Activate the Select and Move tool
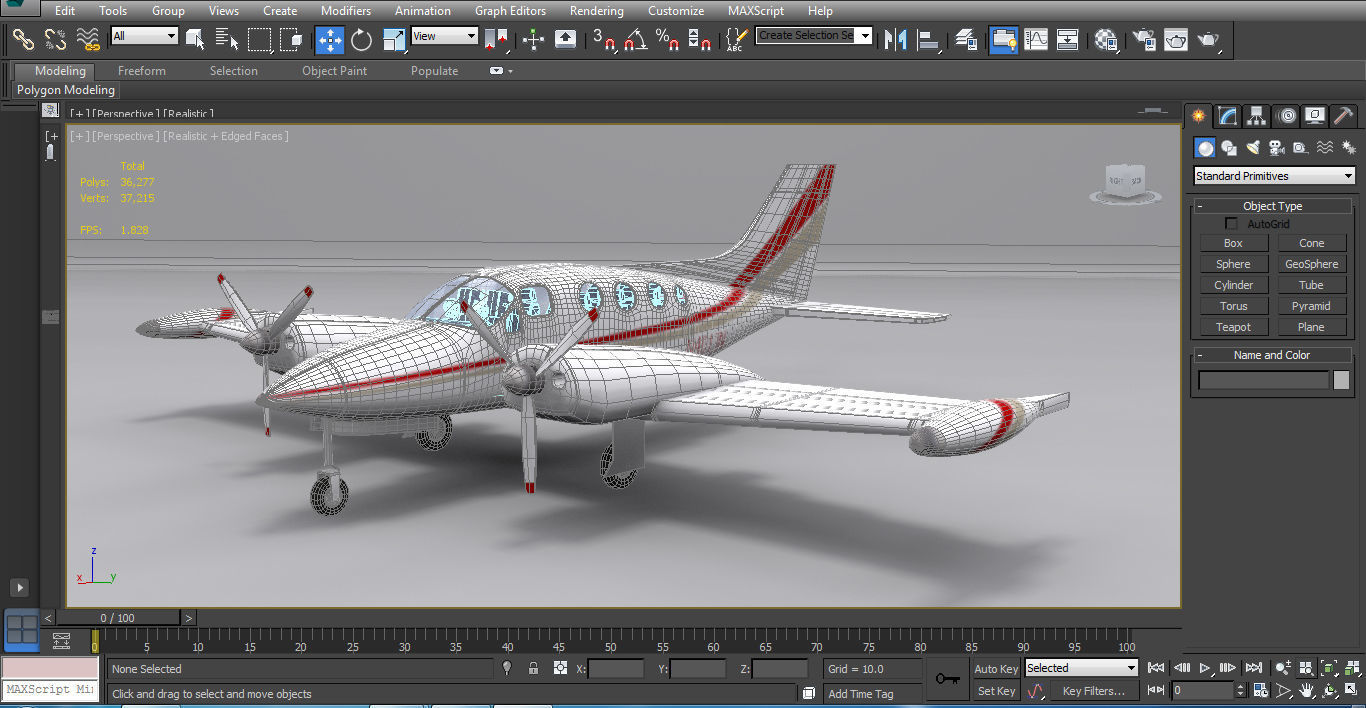The width and height of the screenshot is (1366, 708). coord(329,40)
